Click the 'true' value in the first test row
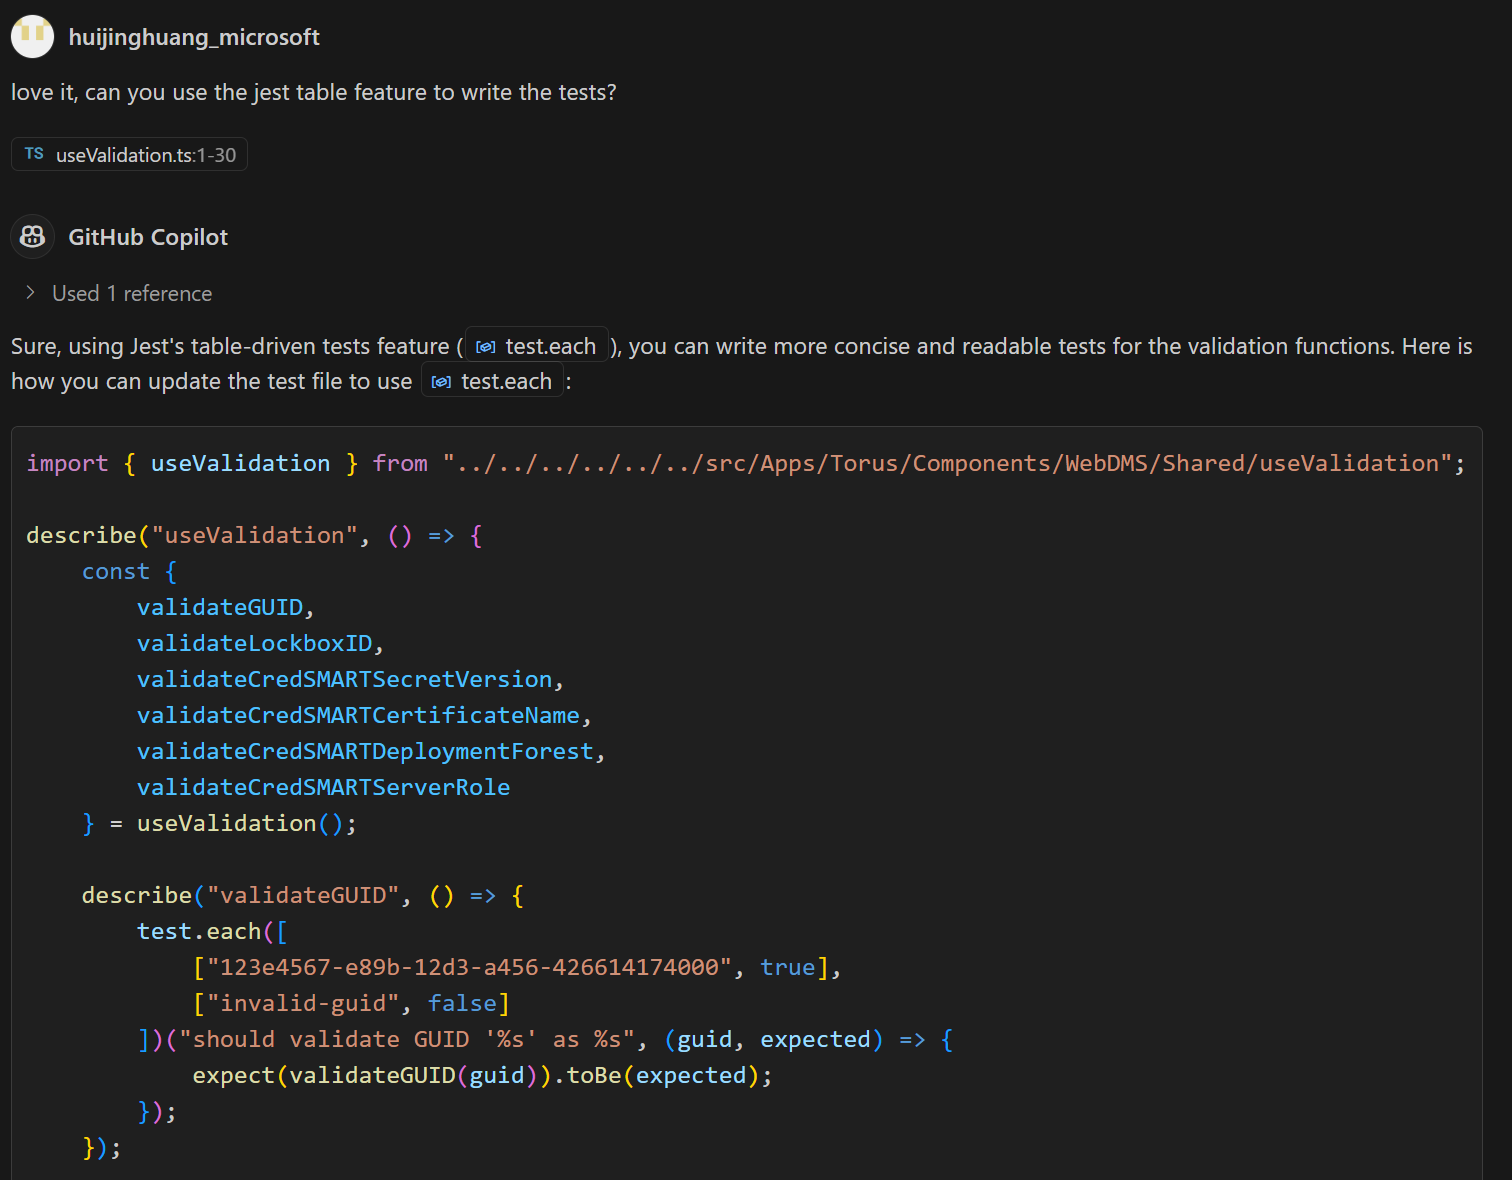Screen dimensions: 1512x1180 787,967
